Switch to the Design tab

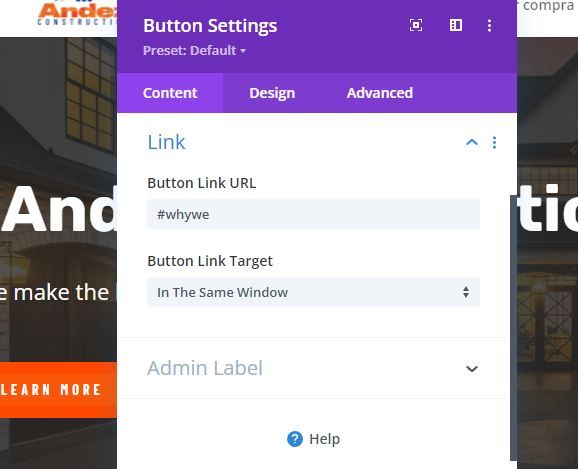click(272, 93)
